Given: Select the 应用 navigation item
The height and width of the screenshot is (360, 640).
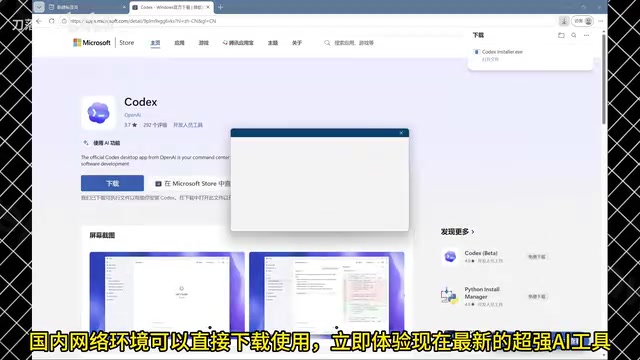Looking at the screenshot, I should [179, 43].
